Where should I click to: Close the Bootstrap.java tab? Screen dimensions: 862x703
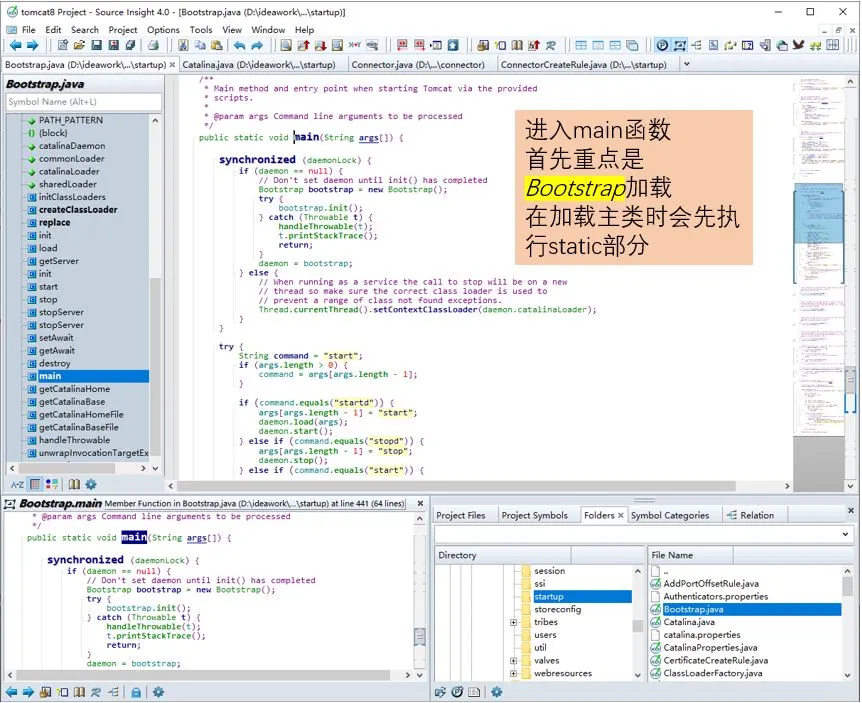pos(172,65)
